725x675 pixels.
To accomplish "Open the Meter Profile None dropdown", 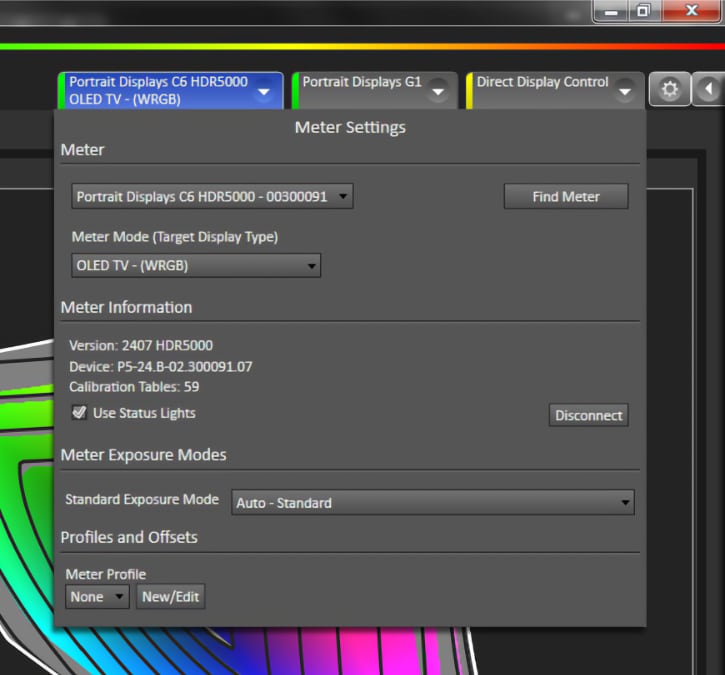I will tap(97, 597).
